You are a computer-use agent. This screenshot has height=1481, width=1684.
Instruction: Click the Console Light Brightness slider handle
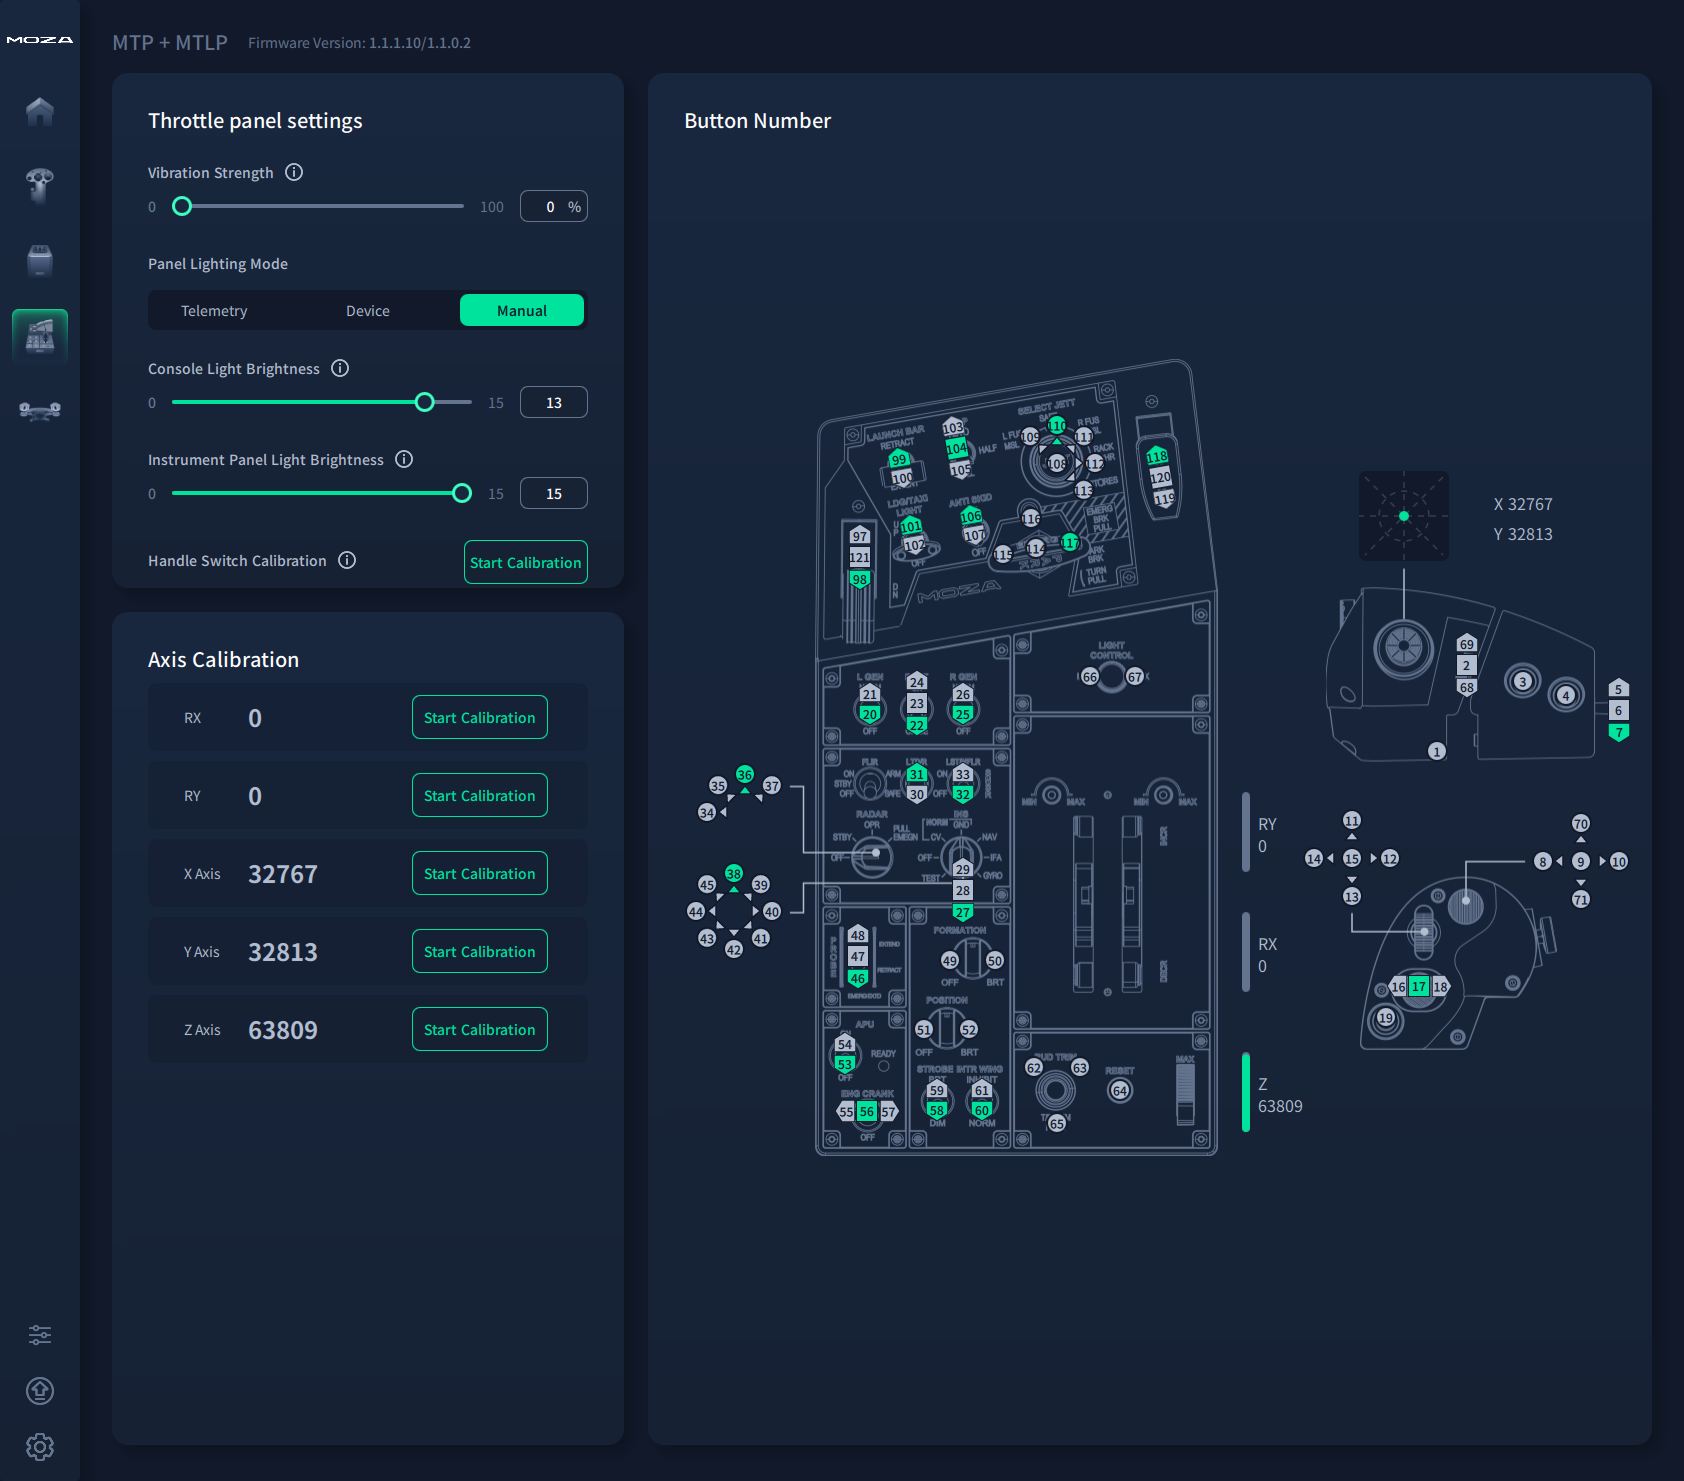click(x=425, y=402)
